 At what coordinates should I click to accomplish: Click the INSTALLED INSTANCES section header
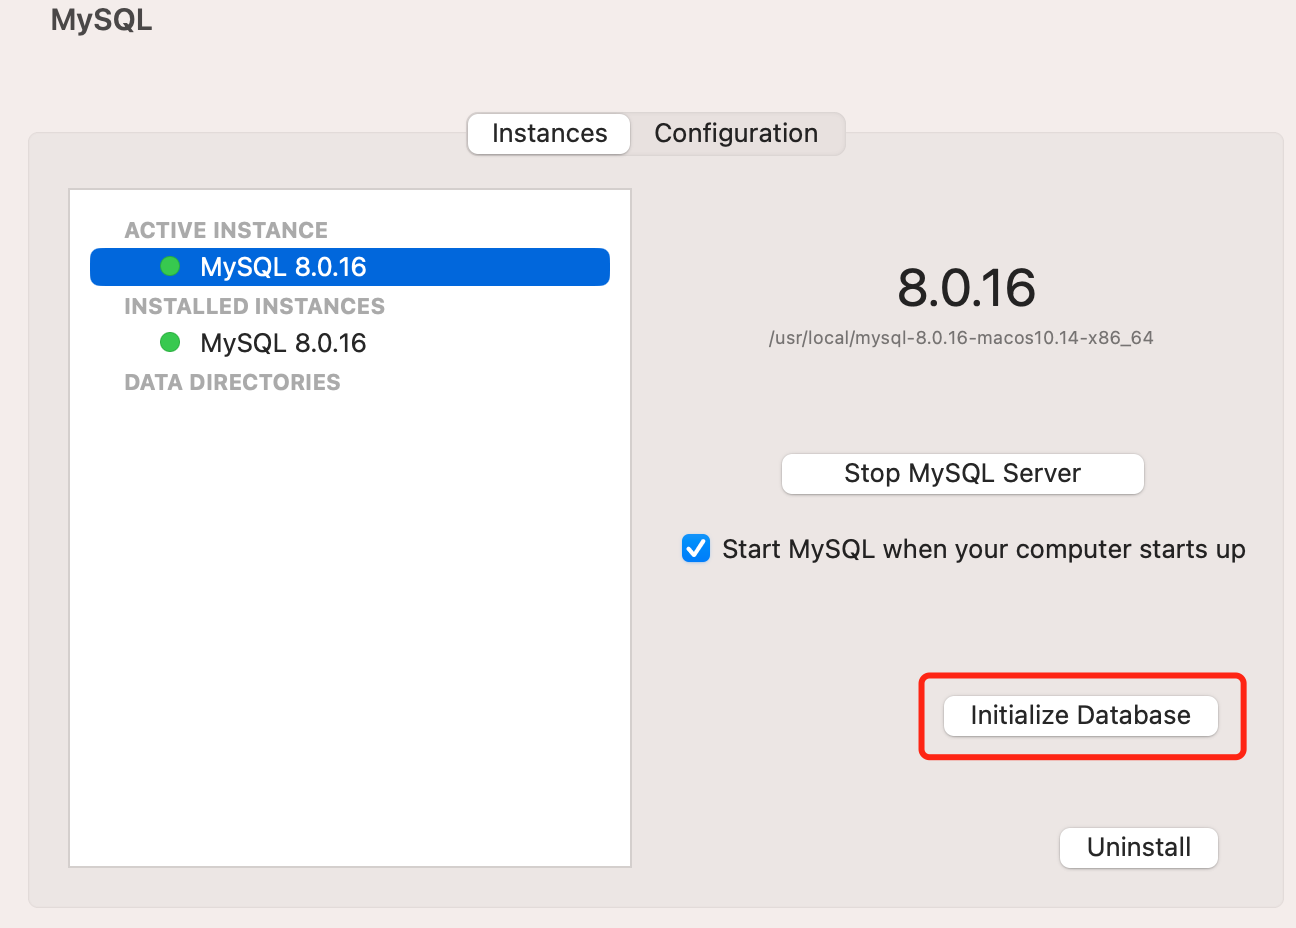[x=254, y=306]
